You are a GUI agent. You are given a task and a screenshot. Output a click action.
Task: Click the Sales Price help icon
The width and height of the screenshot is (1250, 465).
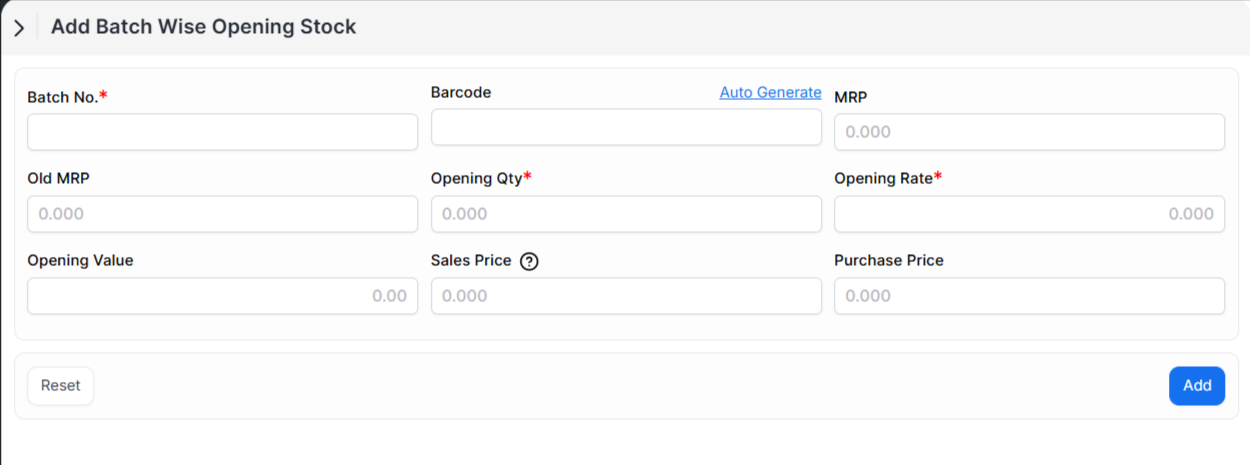(530, 261)
